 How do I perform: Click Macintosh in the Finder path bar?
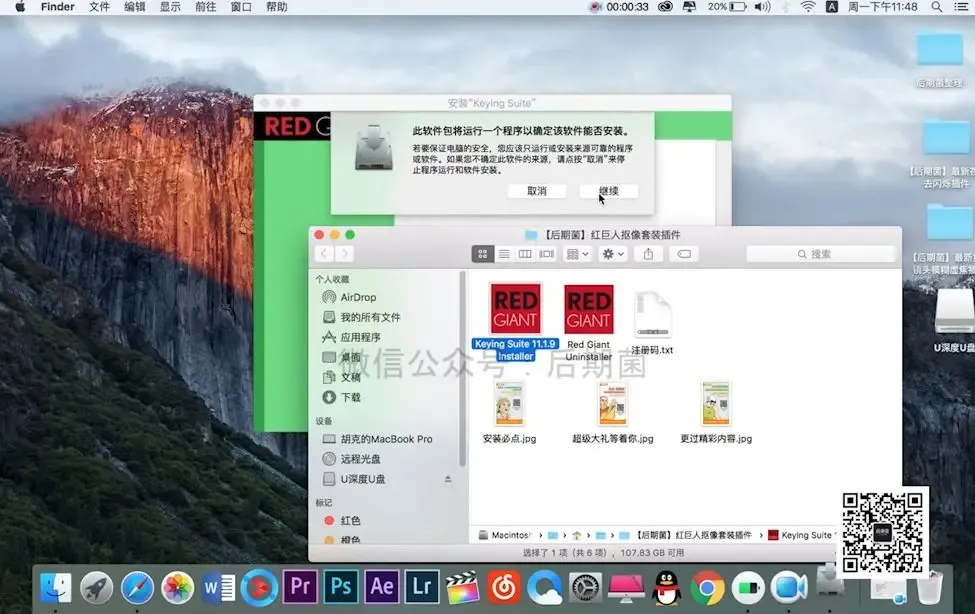(505, 535)
